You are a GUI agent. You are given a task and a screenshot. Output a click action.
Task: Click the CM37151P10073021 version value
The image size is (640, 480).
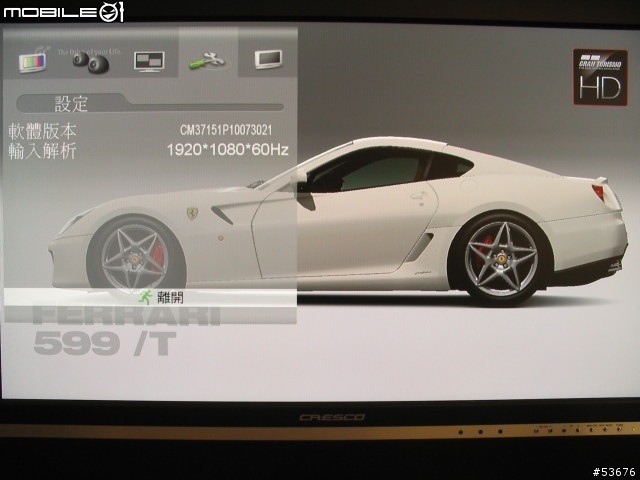click(x=226, y=131)
